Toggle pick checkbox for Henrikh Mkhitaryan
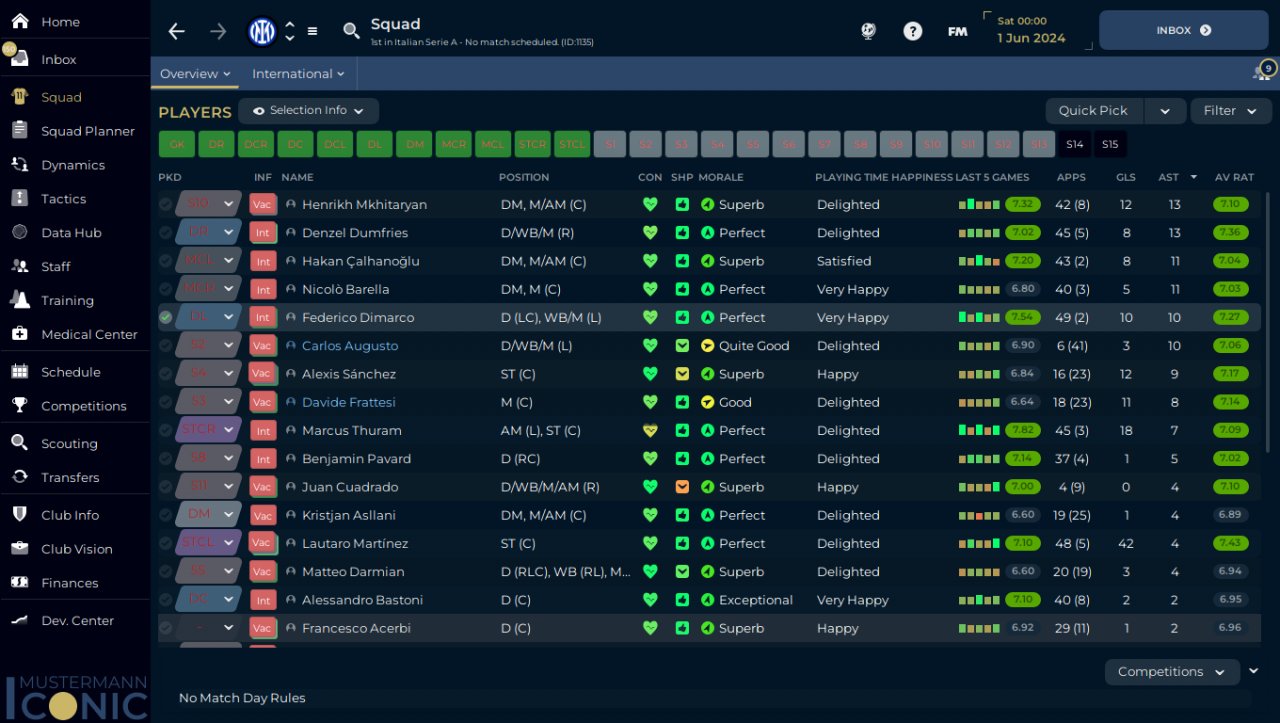The image size is (1280, 723). [x=165, y=204]
